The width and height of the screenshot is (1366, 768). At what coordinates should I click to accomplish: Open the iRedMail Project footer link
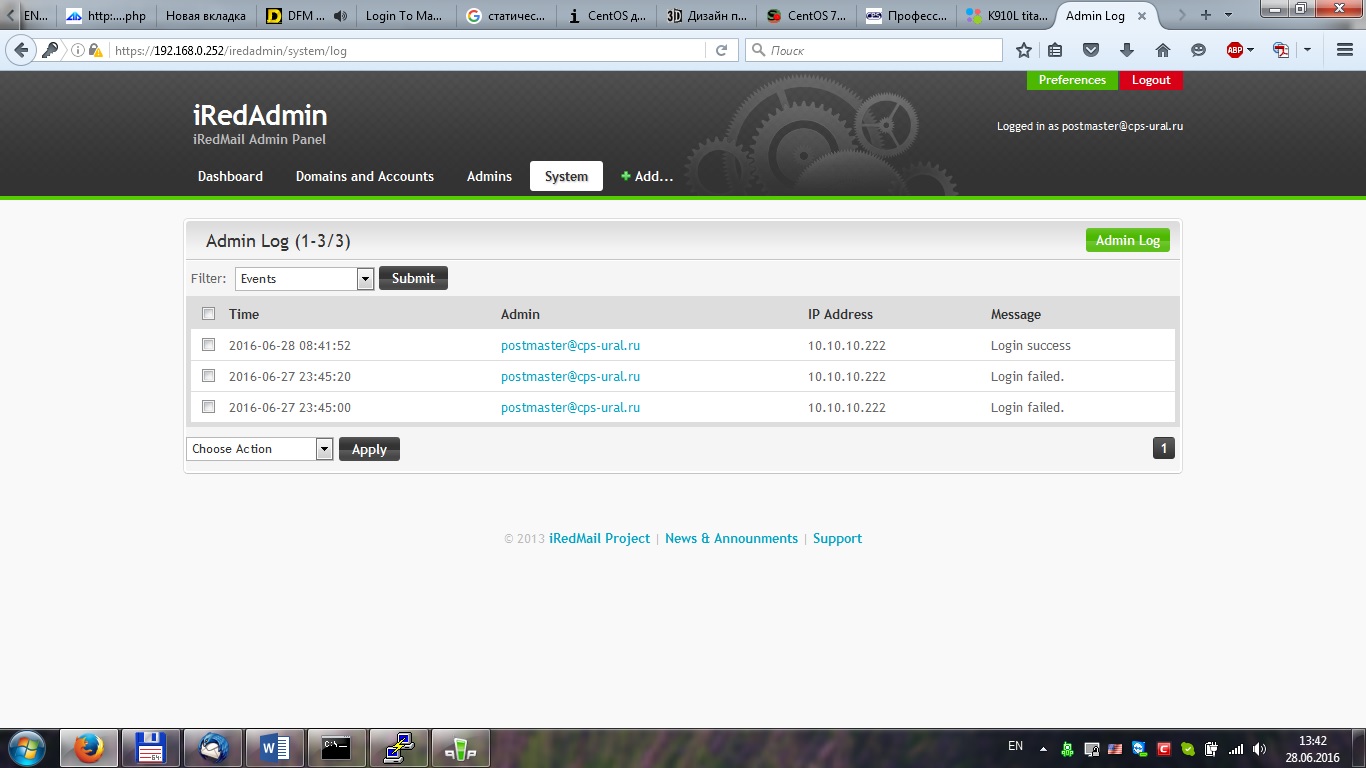pyautogui.click(x=599, y=538)
